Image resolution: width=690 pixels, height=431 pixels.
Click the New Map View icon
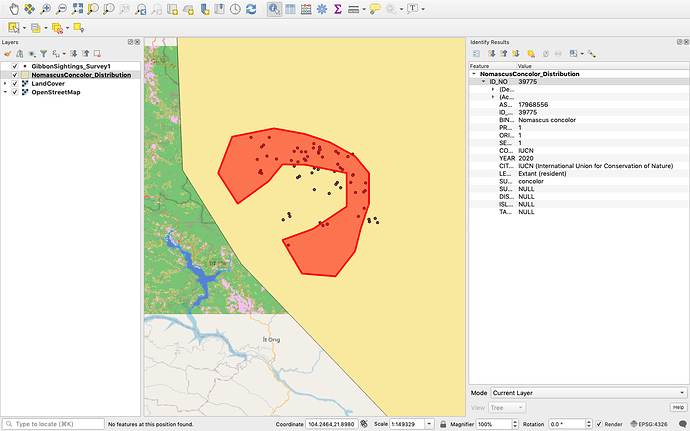[x=172, y=9]
